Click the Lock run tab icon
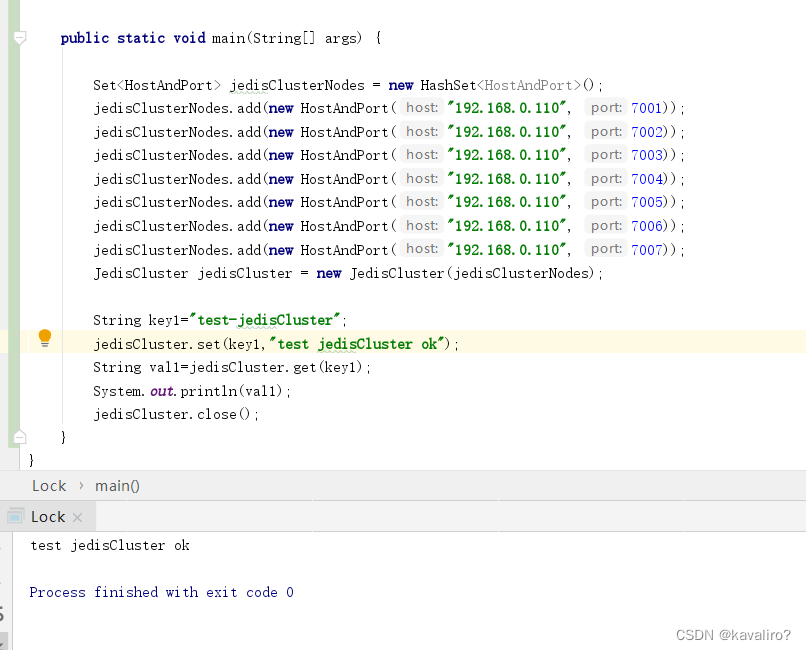Image resolution: width=806 pixels, height=650 pixels. click(x=15, y=516)
